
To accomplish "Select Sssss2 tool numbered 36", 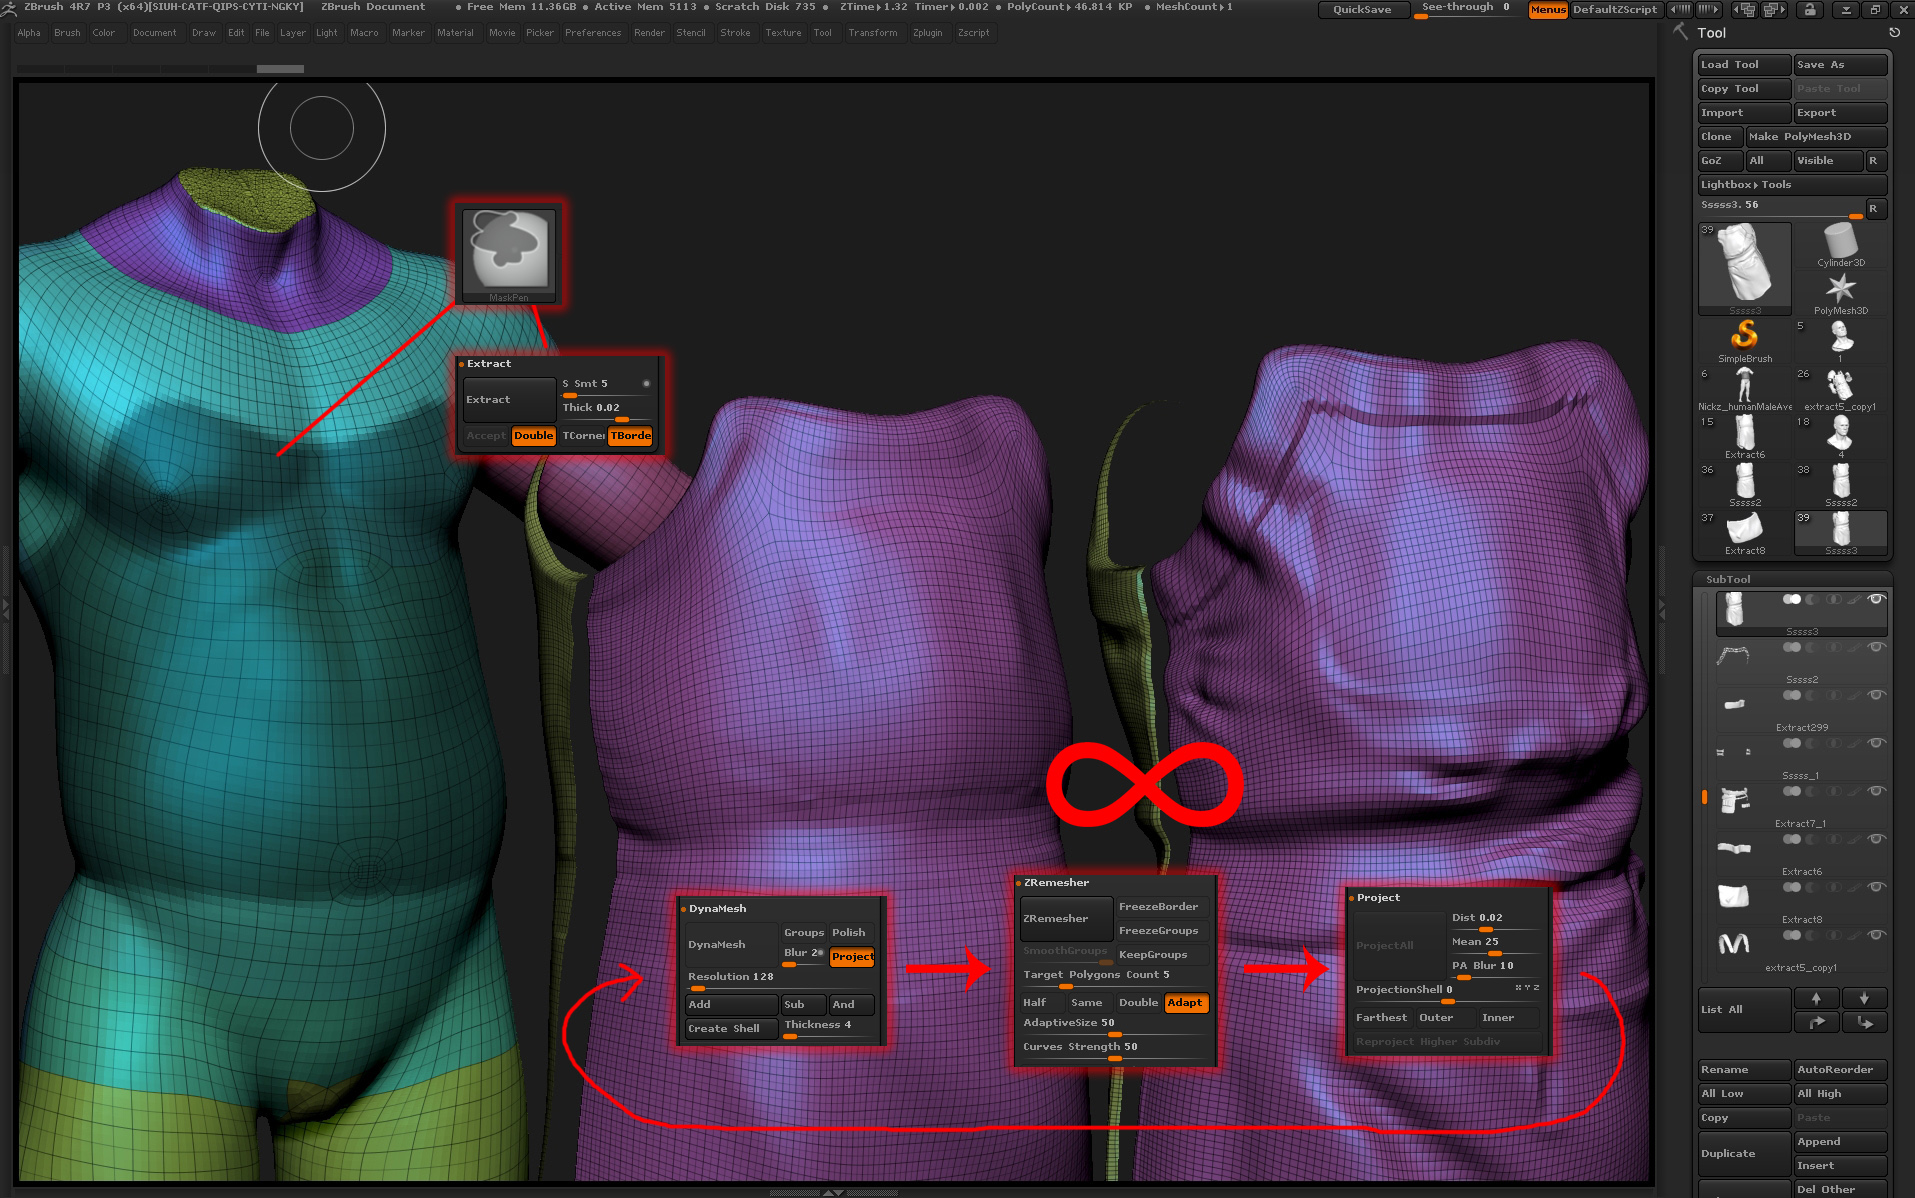I will tap(1744, 485).
